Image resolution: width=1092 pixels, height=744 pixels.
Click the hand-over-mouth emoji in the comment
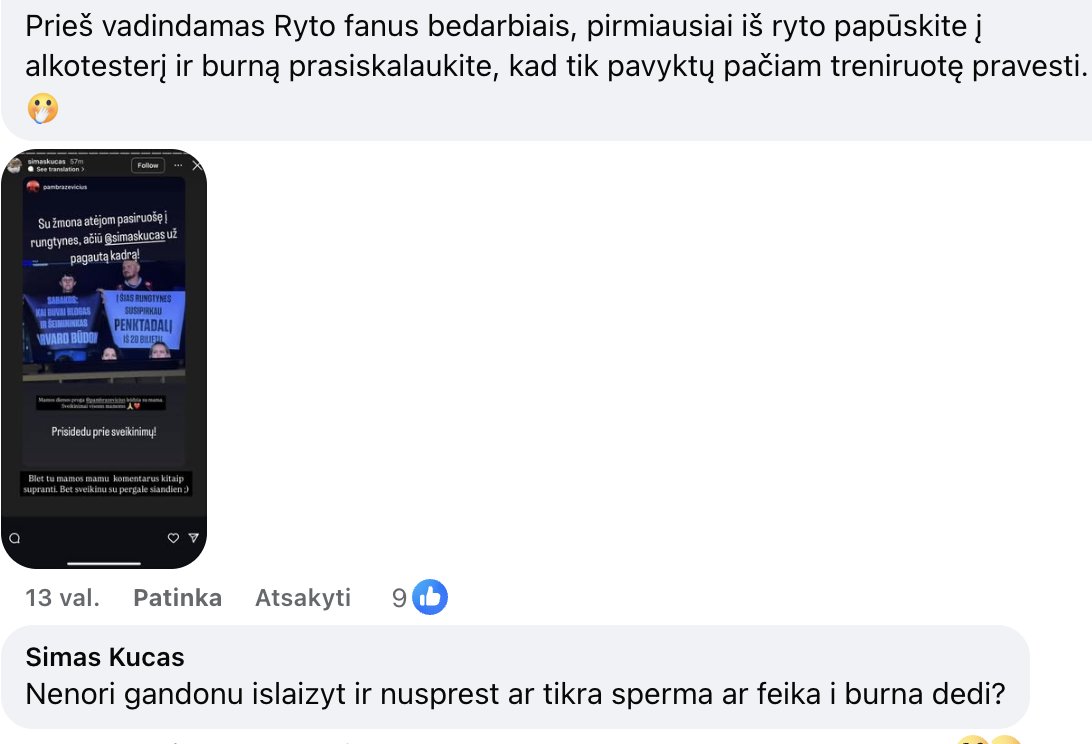(42, 108)
